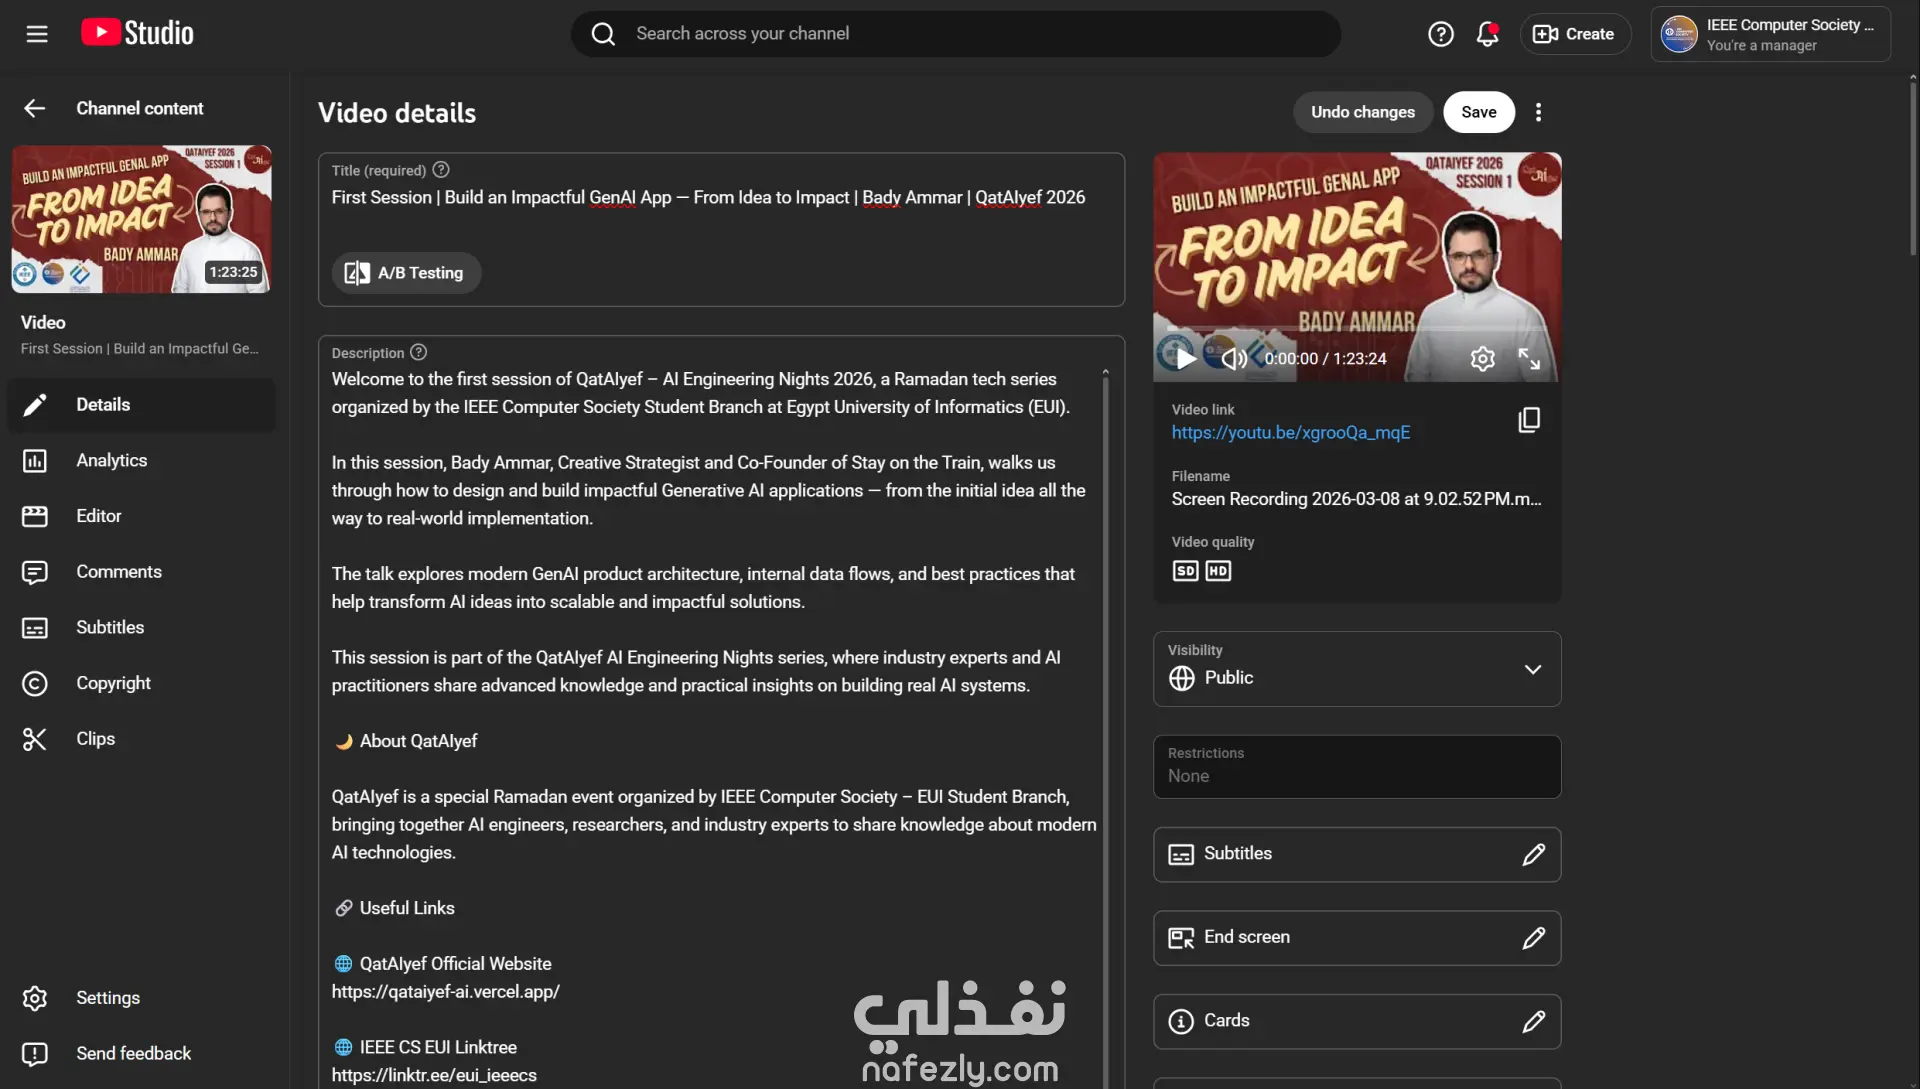Image resolution: width=1920 pixels, height=1089 pixels.
Task: Expand the video preview to fullscreen
Action: tap(1529, 359)
